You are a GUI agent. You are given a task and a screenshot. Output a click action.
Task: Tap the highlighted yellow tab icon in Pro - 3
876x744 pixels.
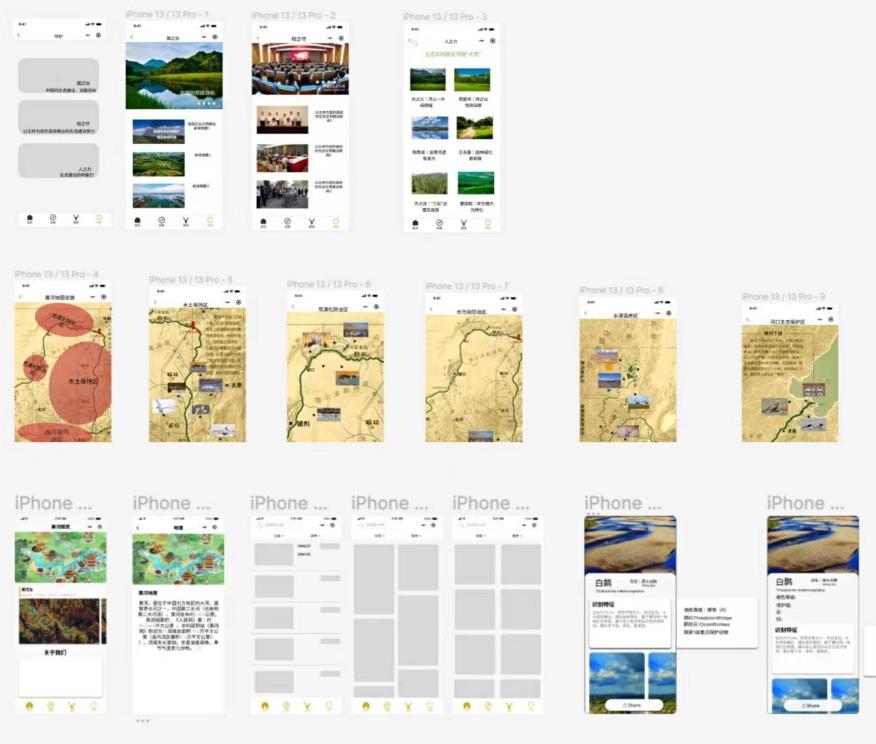487,224
